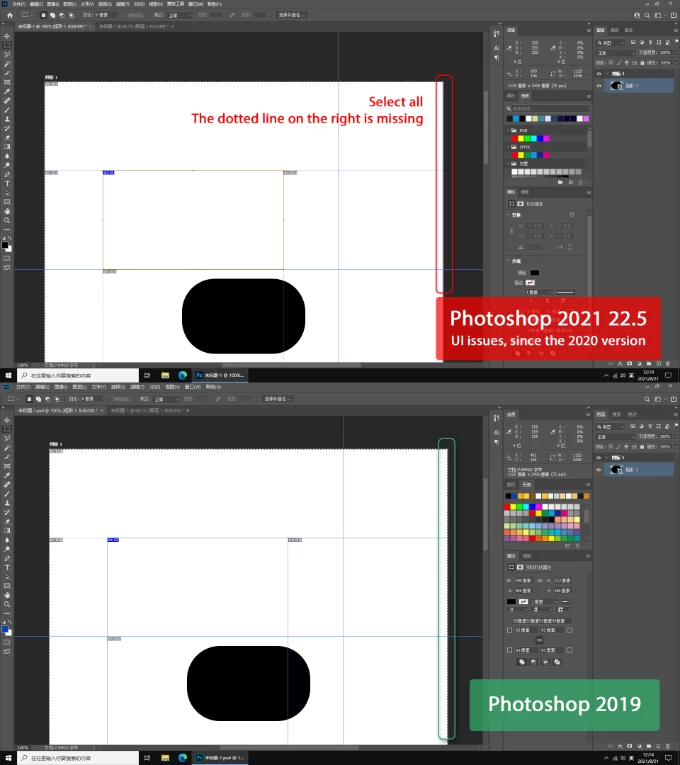Select the Eraser tool in upper Photoshop window

tap(7, 138)
